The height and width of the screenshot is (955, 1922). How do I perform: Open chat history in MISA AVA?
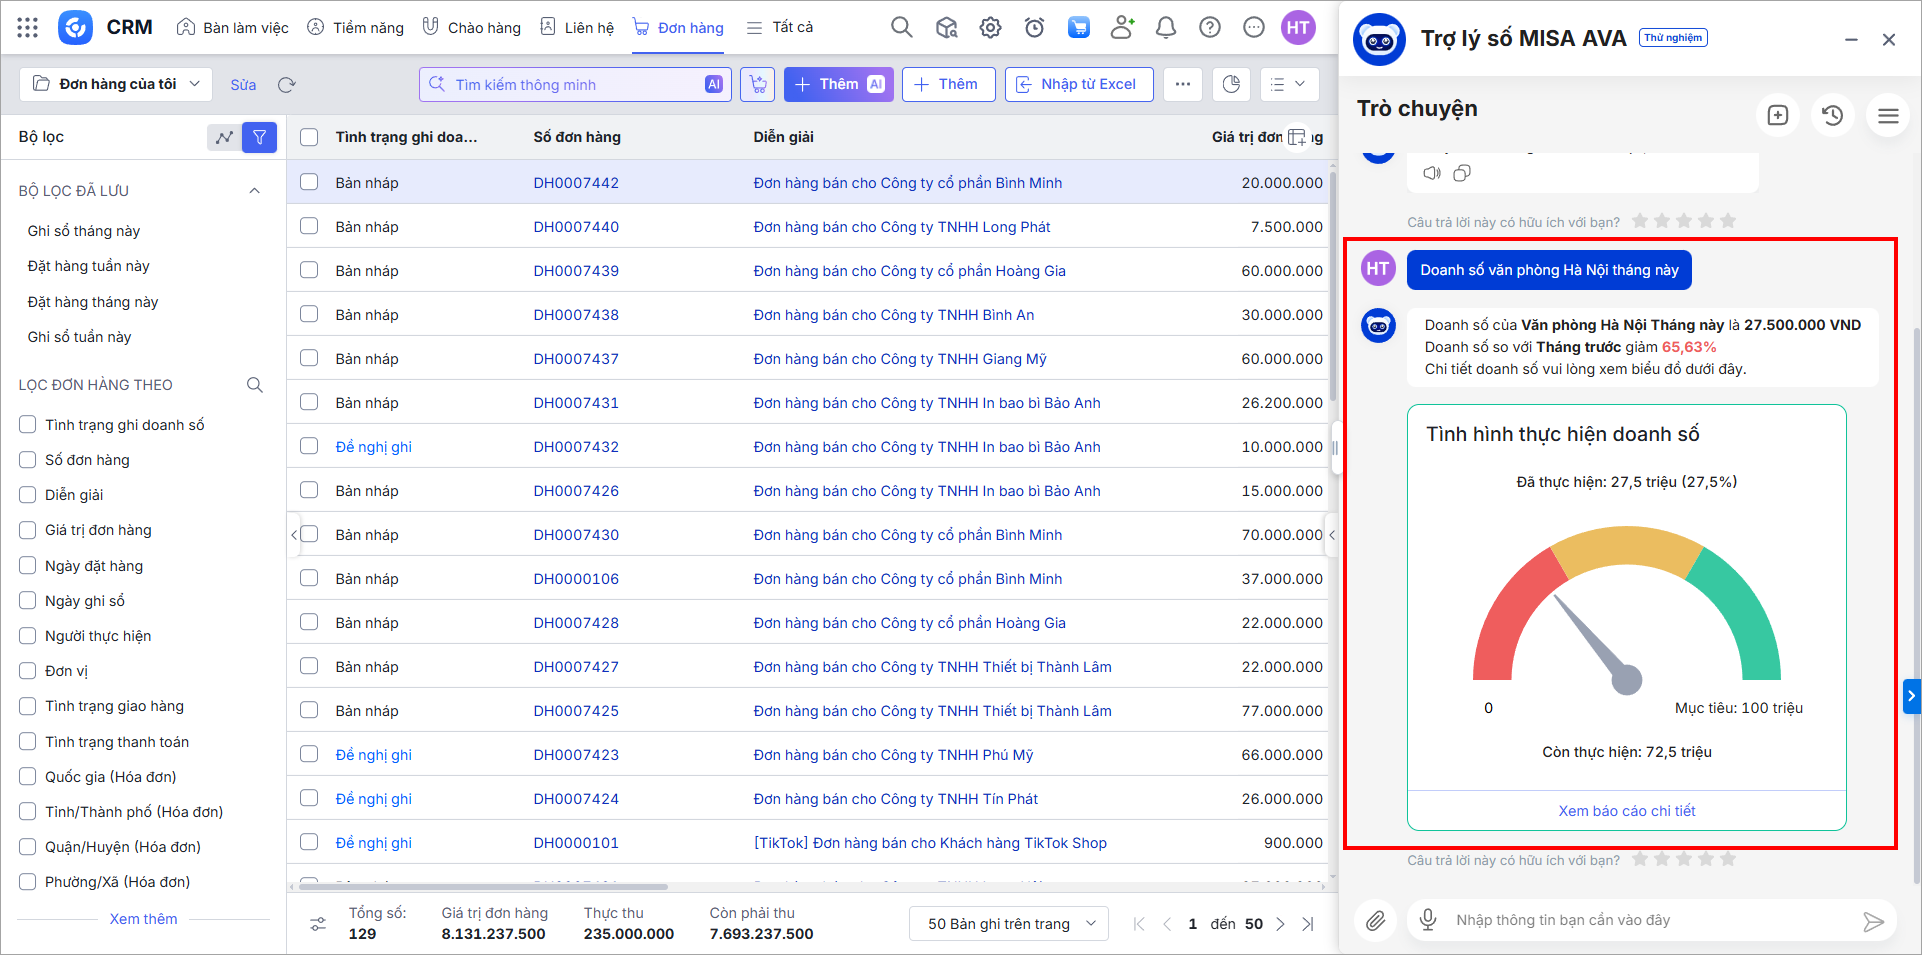pyautogui.click(x=1832, y=116)
